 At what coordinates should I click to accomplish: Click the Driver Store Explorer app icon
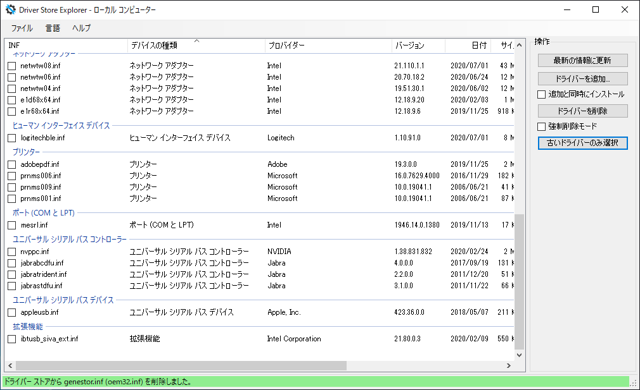coord(10,9)
